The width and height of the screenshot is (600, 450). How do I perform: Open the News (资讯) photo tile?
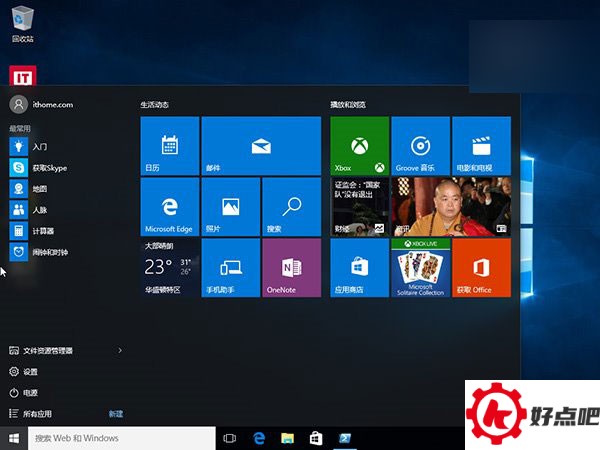451,207
